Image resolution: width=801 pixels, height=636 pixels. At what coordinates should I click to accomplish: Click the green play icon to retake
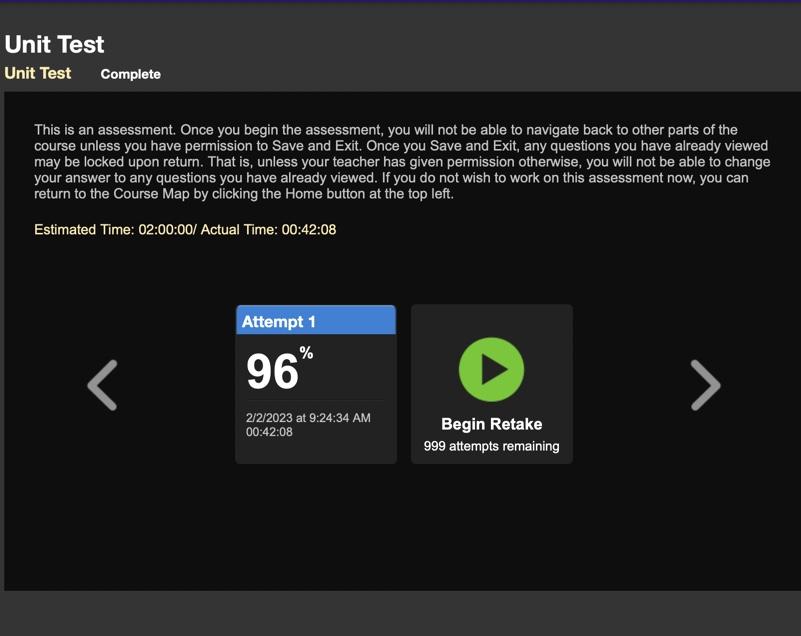click(491, 369)
